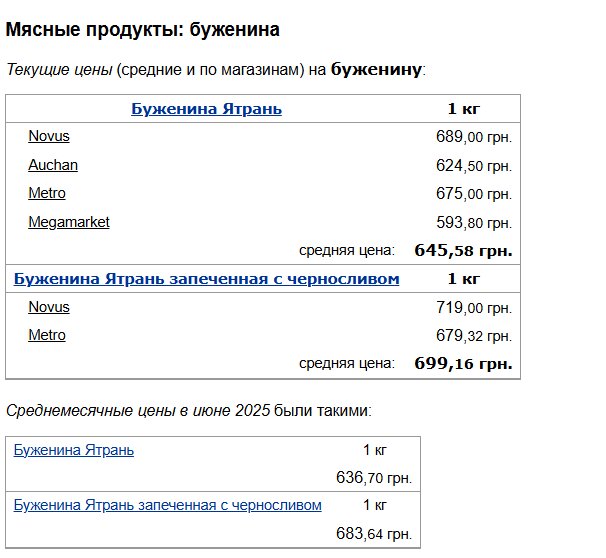Open Novus link priced 719,00 грн.
The height and width of the screenshot is (558, 606).
click(x=49, y=307)
